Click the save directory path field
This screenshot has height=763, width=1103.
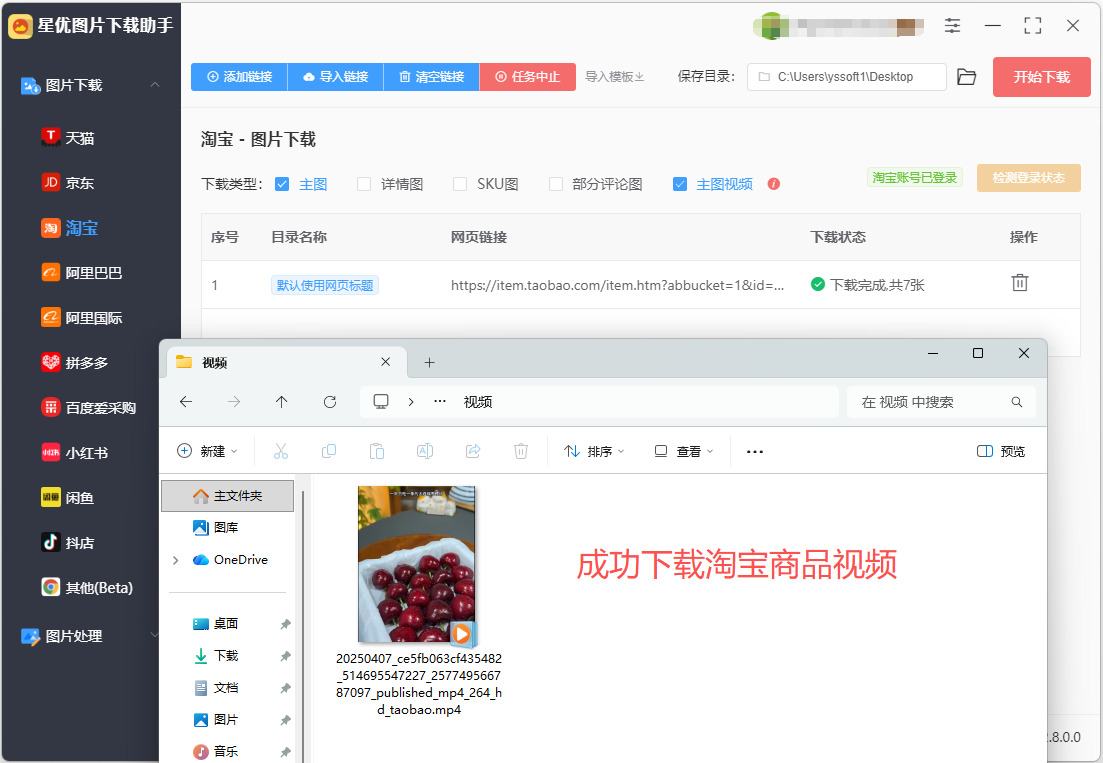[847, 77]
